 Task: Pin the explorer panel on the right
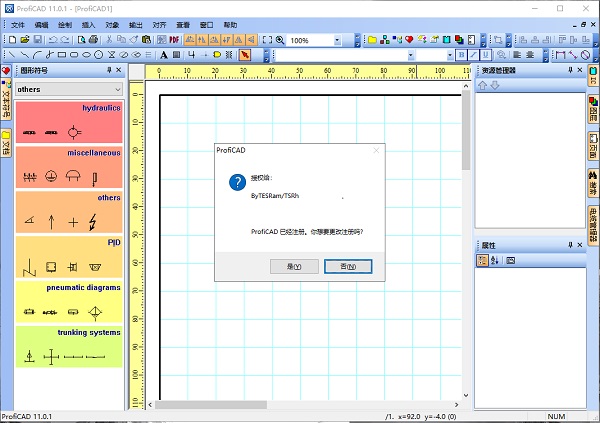click(570, 70)
